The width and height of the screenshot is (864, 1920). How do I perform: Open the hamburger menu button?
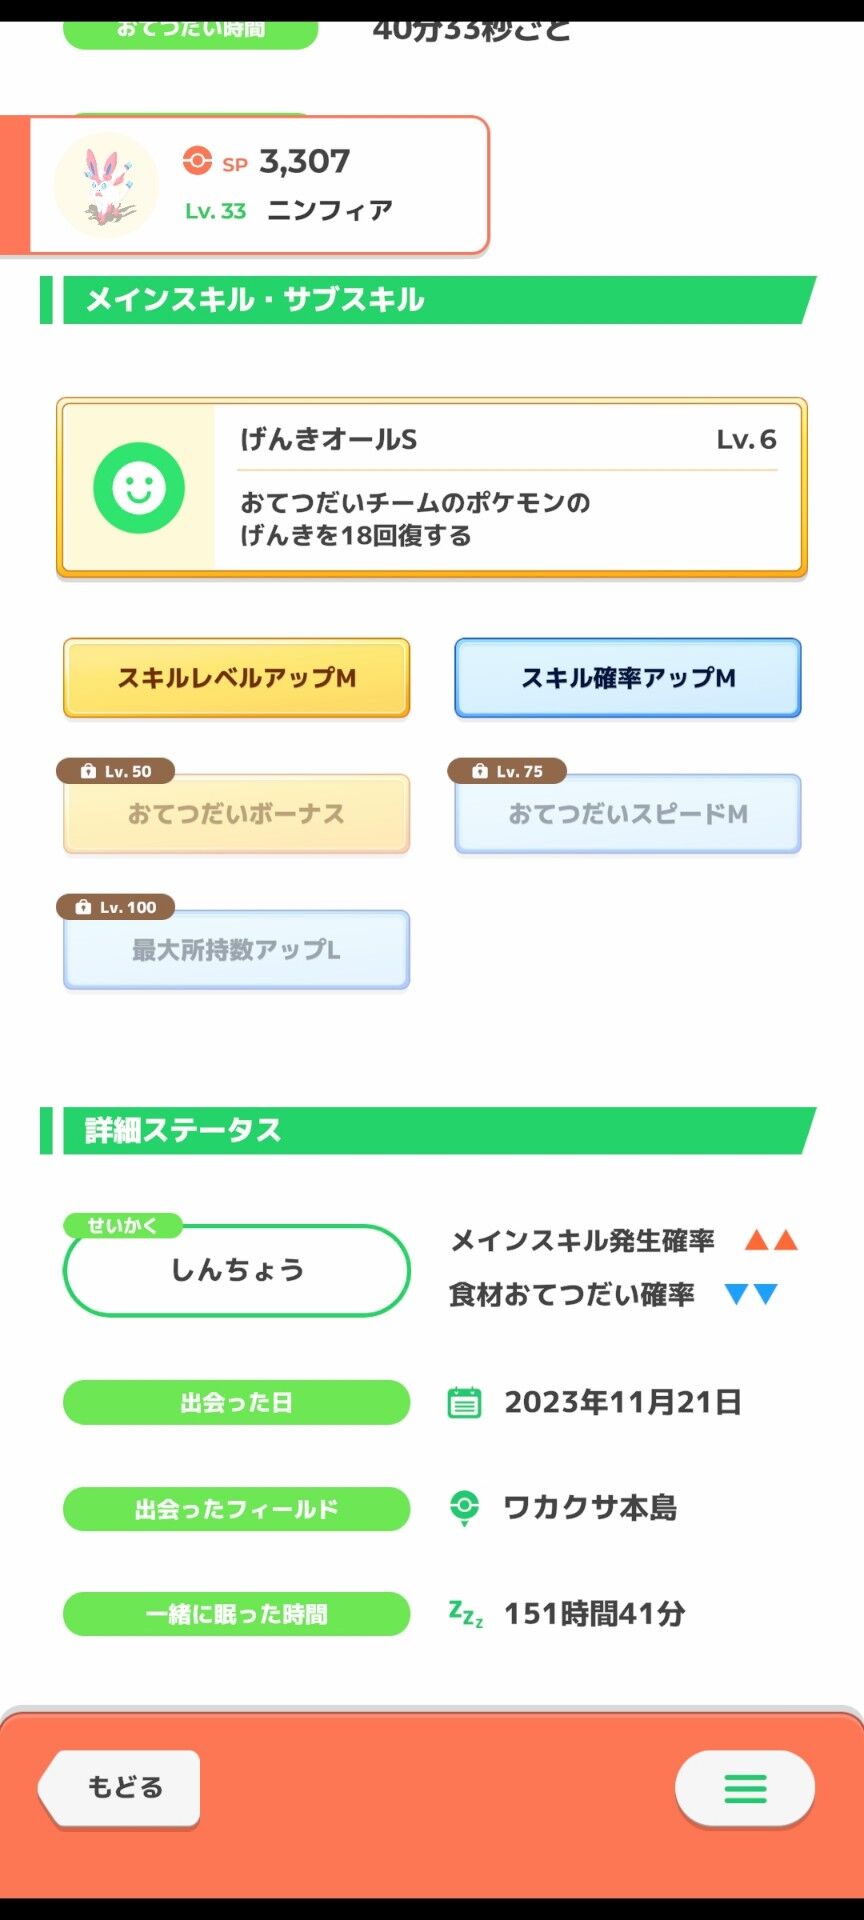pos(745,1788)
